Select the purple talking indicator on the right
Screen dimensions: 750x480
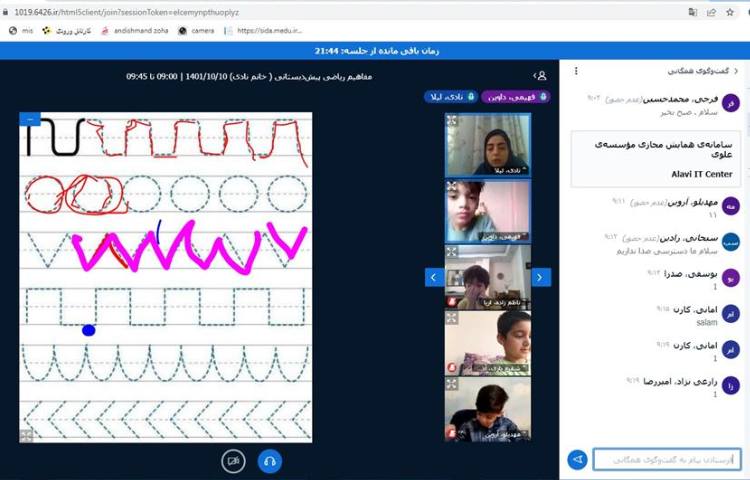[515, 97]
